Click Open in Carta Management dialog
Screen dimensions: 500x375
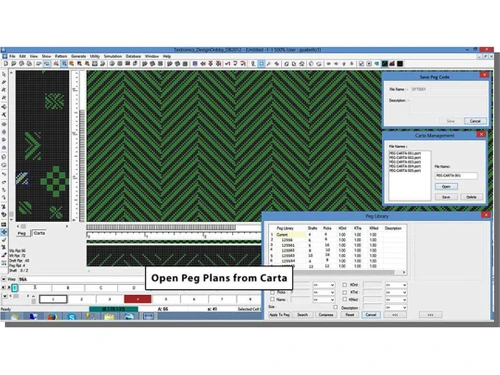[446, 186]
